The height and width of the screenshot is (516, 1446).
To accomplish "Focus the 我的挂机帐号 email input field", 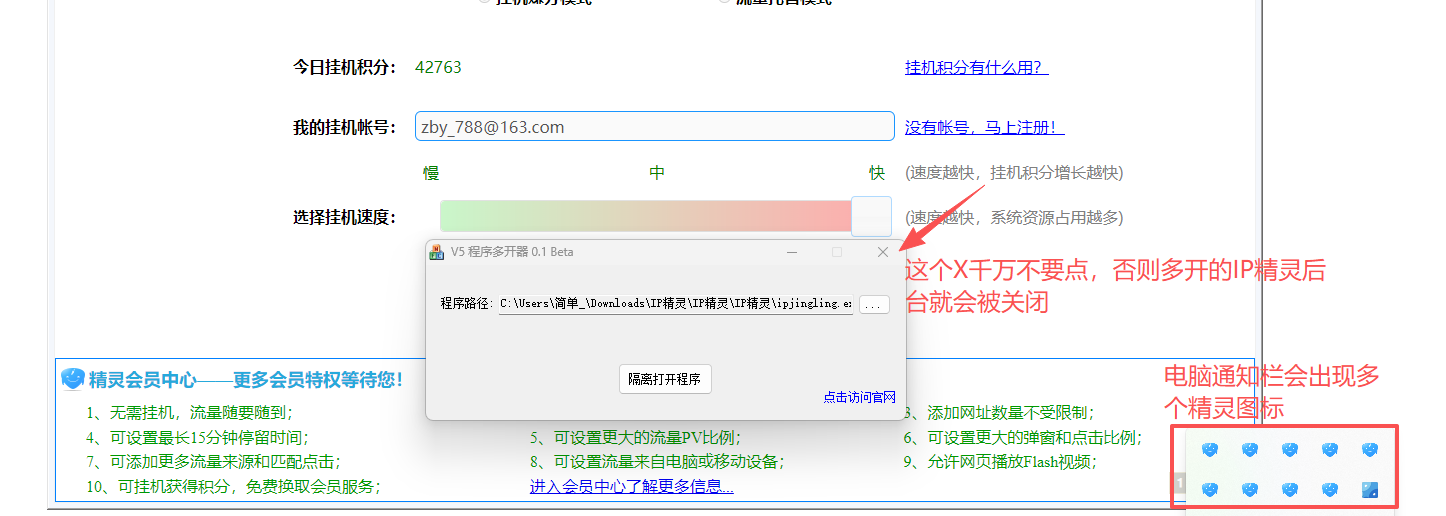I will pos(654,126).
